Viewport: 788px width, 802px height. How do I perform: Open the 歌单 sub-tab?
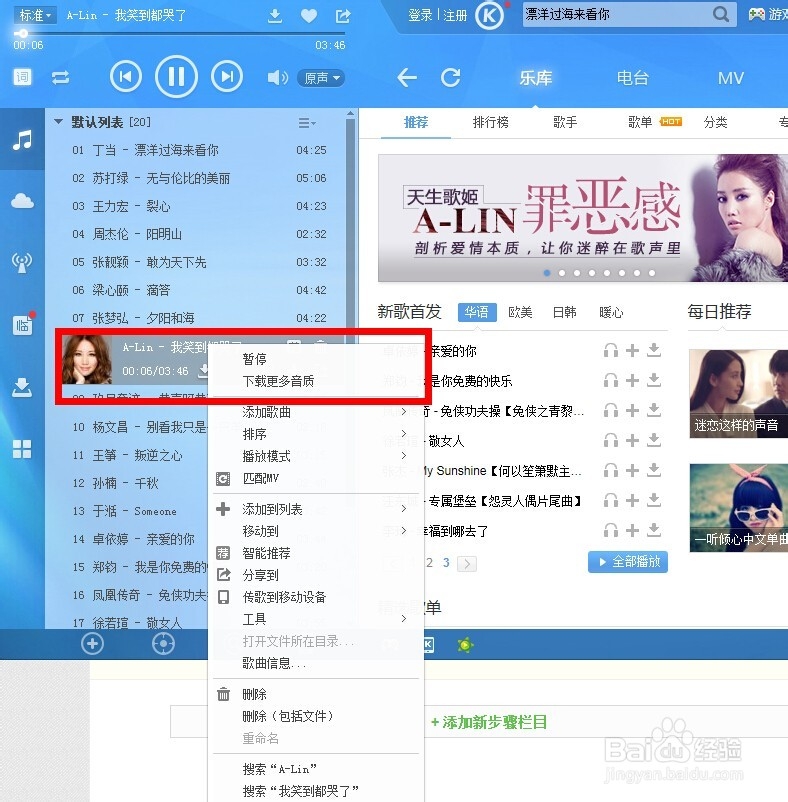tap(640, 122)
